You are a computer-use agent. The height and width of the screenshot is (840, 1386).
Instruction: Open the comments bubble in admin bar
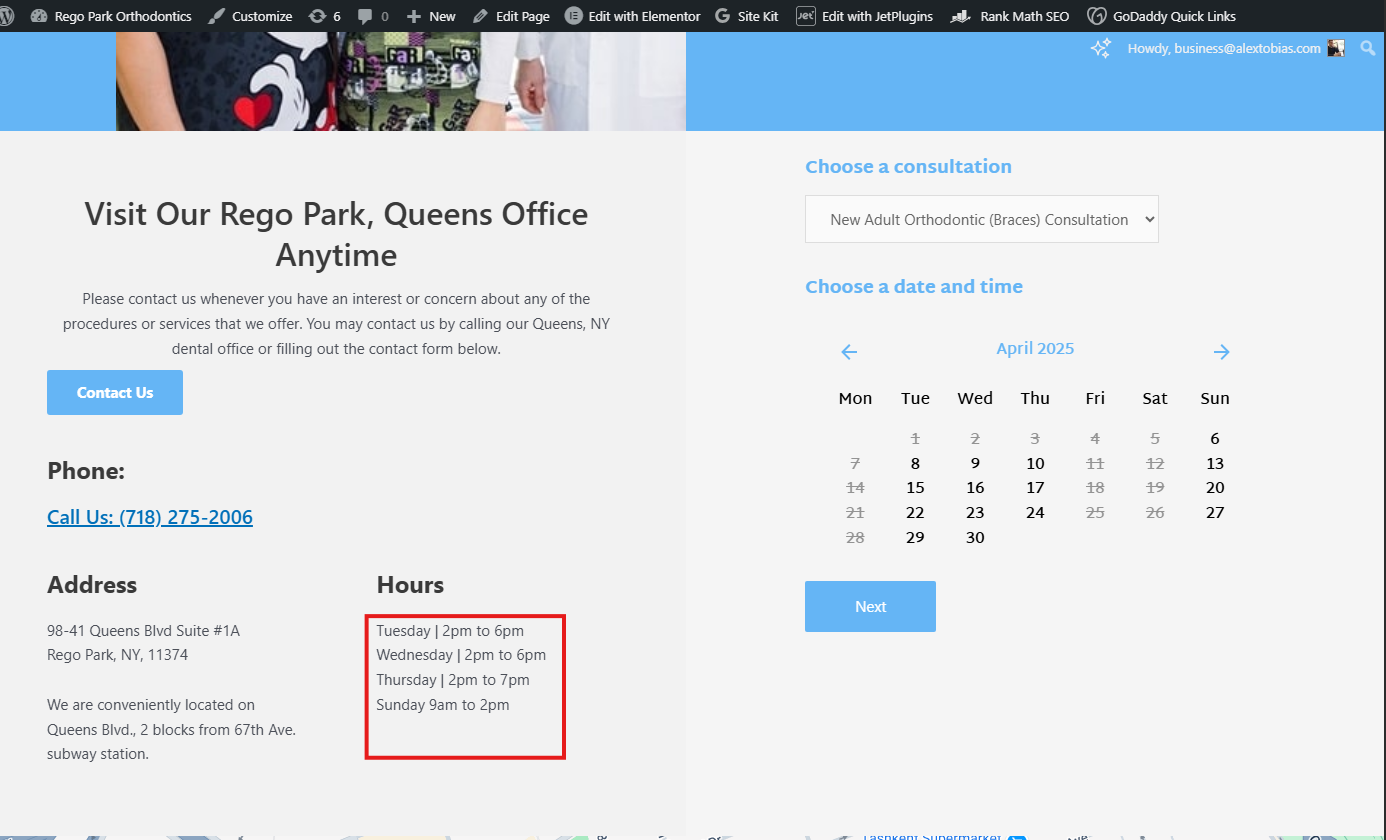372,16
